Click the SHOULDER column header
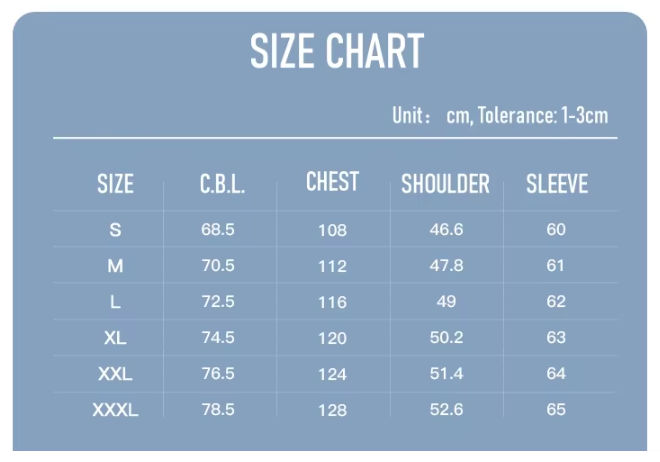Screen dimensions: 660x462 point(445,184)
